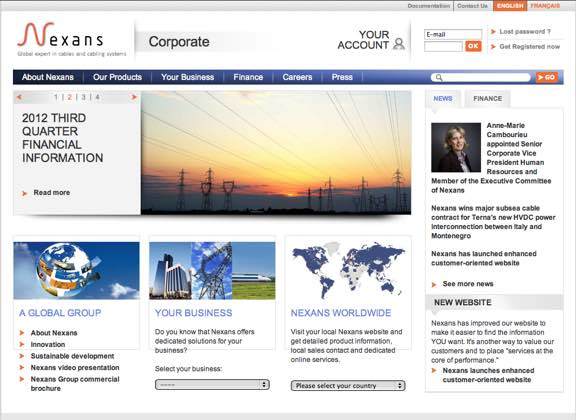Viewport: 576px width, 420px height.
Task: Click NEXANS WORLDWIDE heading
Action: click(x=341, y=313)
